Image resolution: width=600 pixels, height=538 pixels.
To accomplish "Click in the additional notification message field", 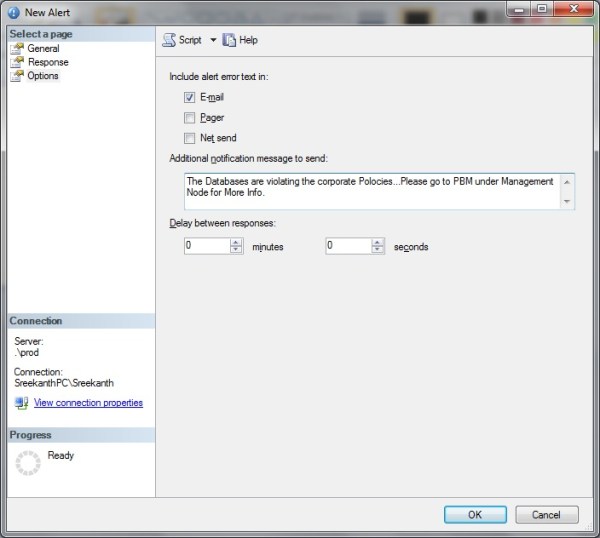I will pyautogui.click(x=370, y=190).
